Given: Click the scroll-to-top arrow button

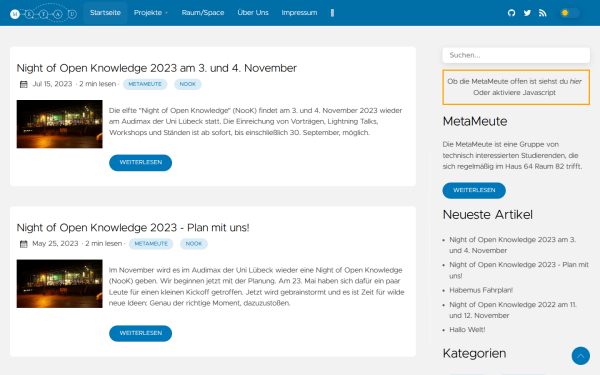Looking at the screenshot, I should coord(580,356).
